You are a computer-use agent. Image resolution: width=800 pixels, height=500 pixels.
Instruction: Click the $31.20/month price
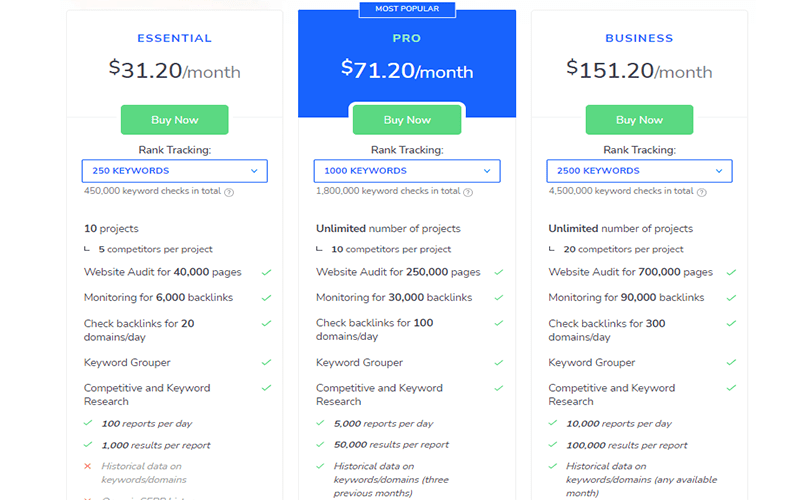pos(174,69)
